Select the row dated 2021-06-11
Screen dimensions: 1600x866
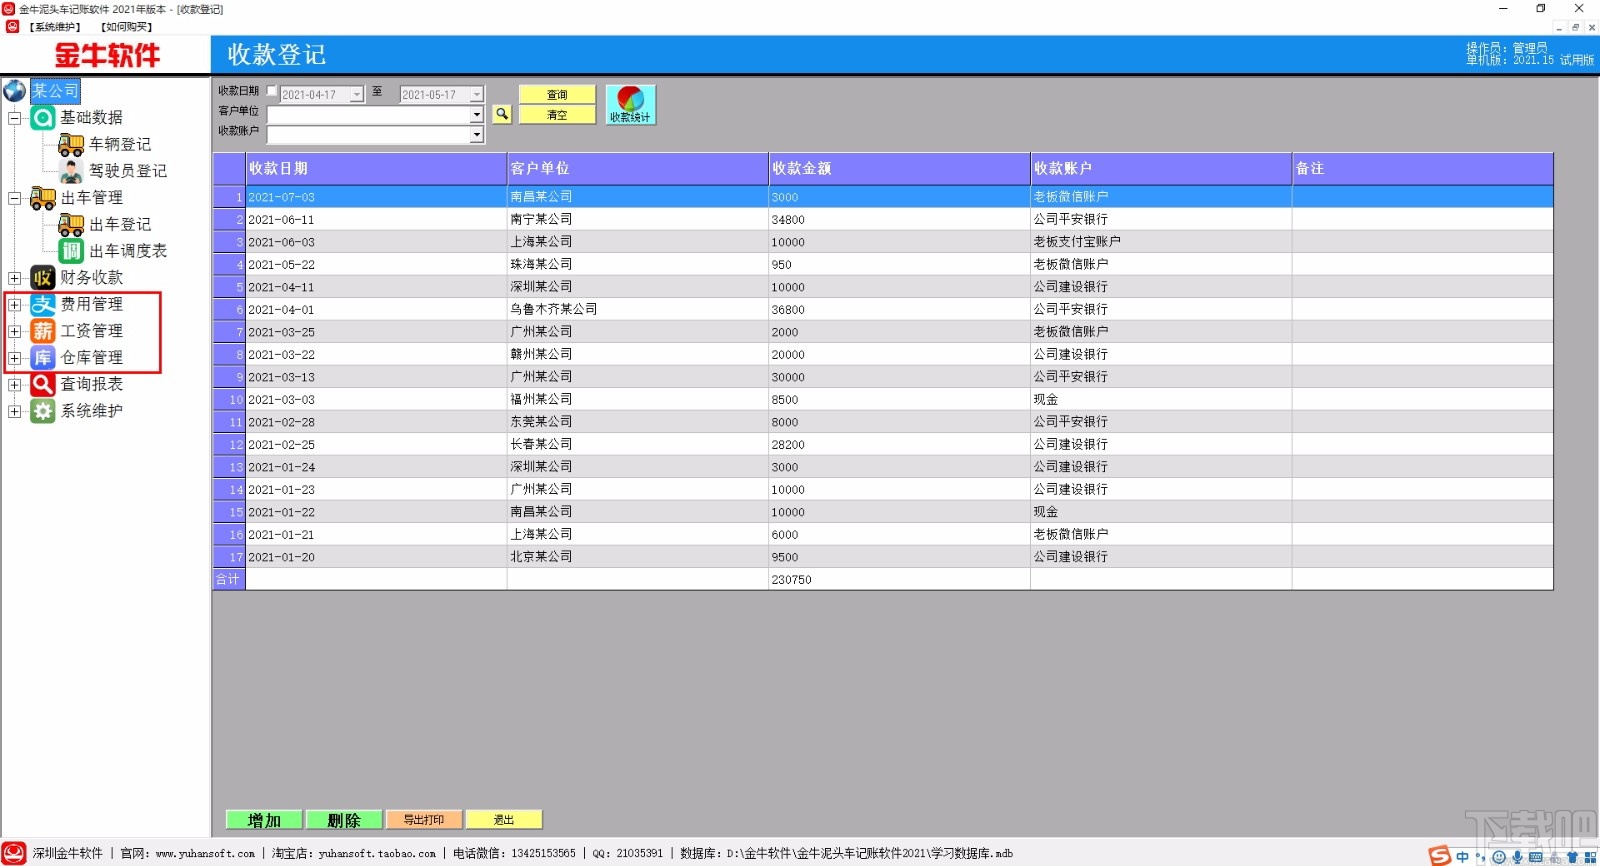coord(883,219)
